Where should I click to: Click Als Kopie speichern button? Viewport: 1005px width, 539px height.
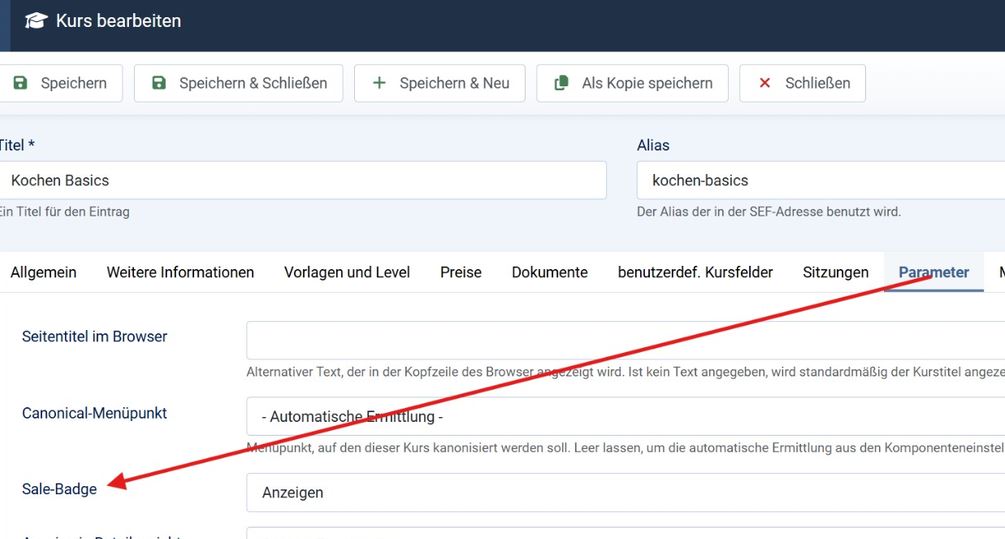pos(633,83)
